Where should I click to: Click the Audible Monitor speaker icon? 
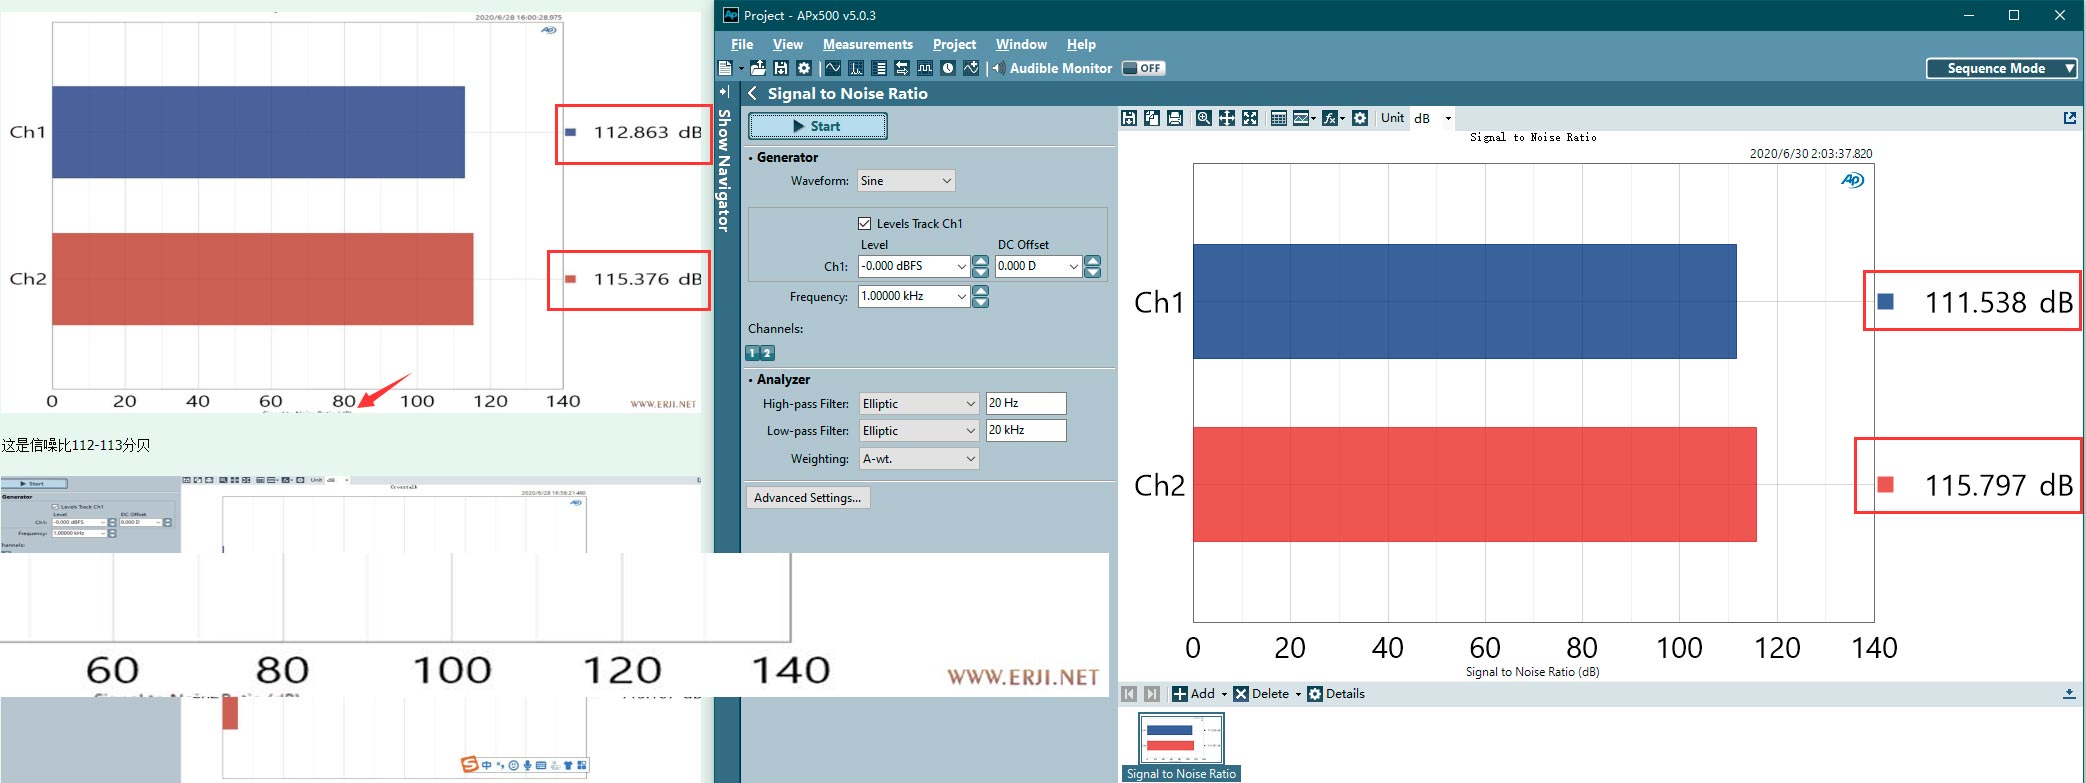pyautogui.click(x=999, y=68)
